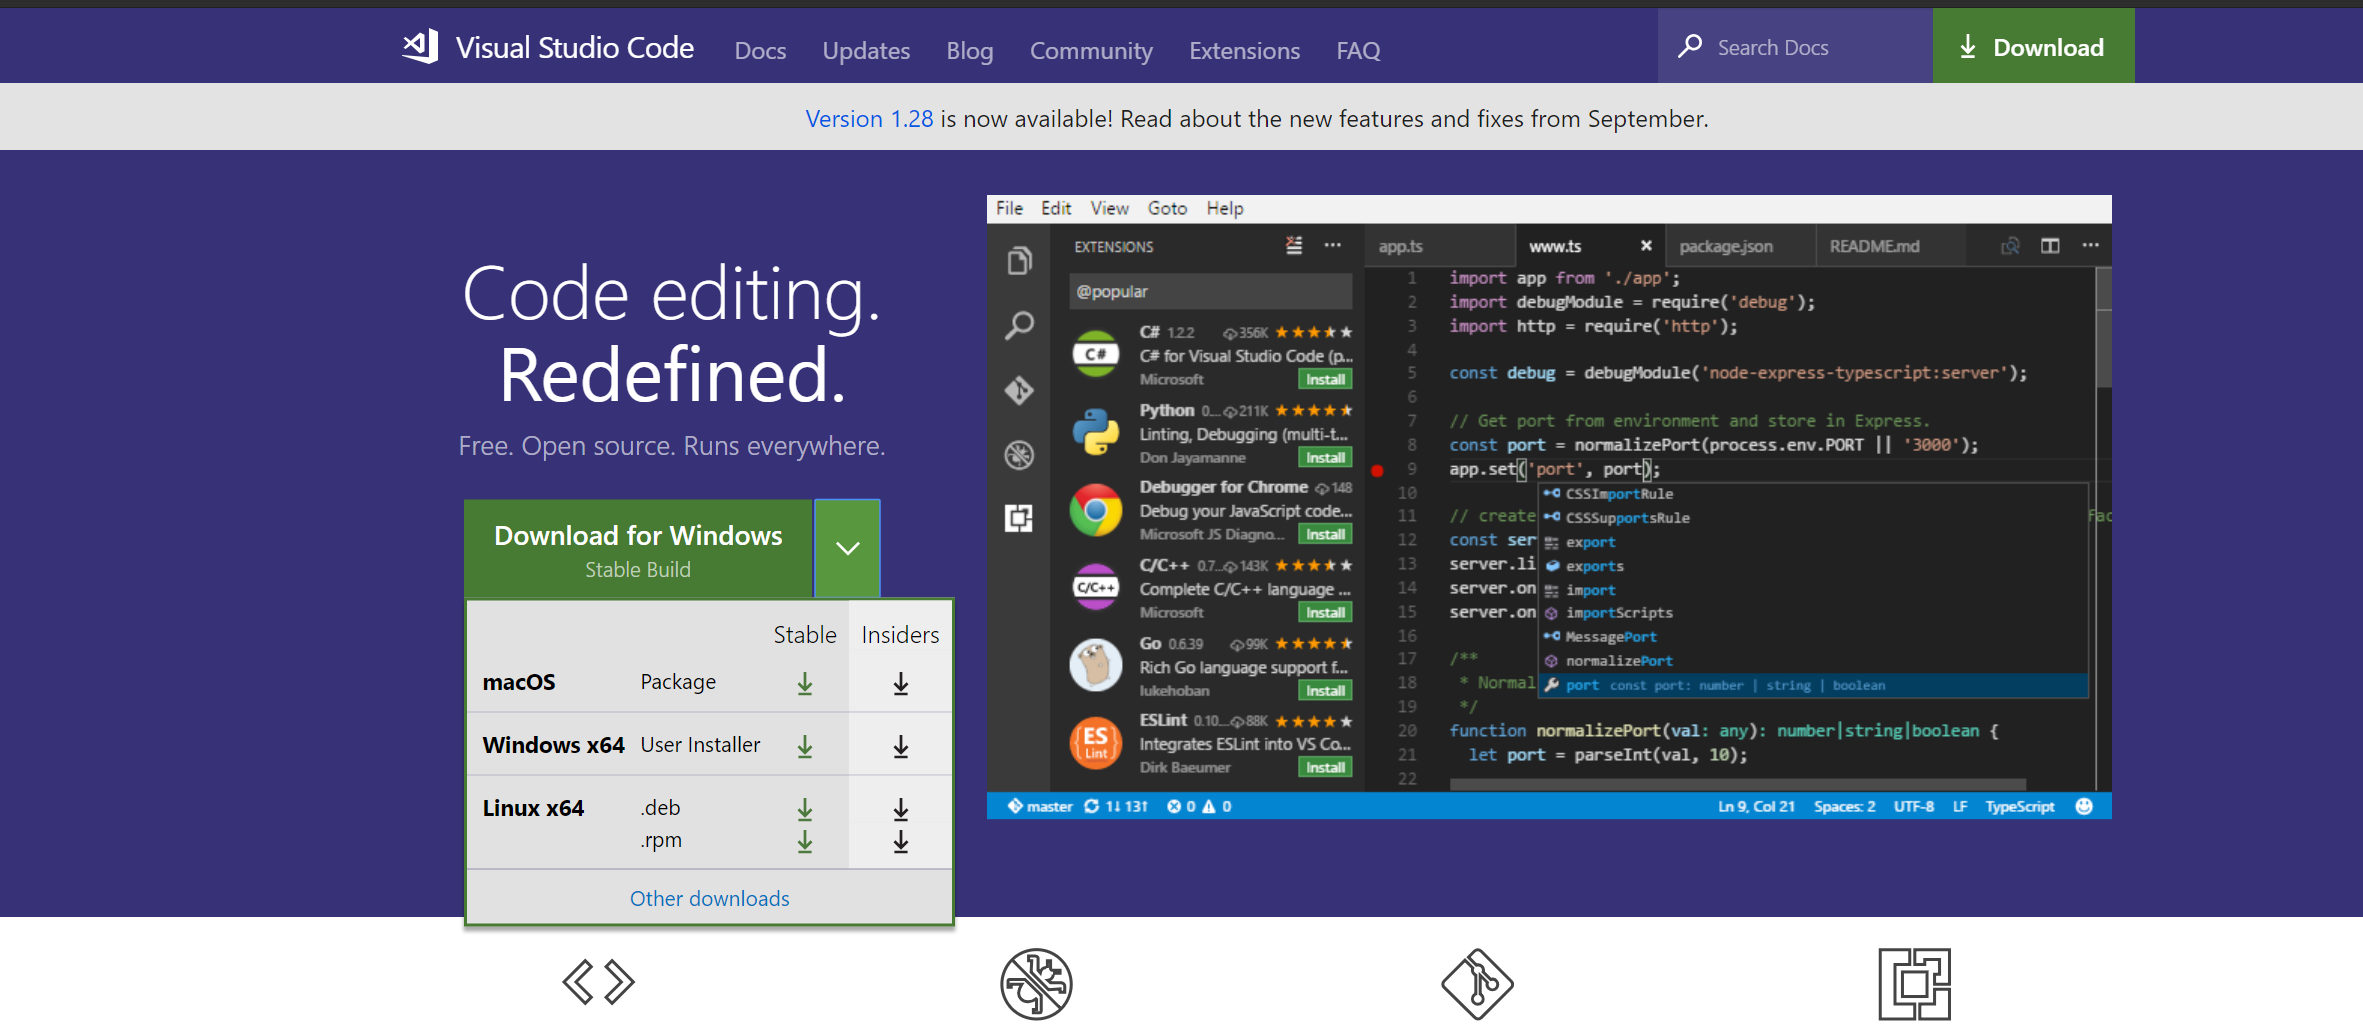
Task: Click the Search Docs input field
Action: point(1795,47)
